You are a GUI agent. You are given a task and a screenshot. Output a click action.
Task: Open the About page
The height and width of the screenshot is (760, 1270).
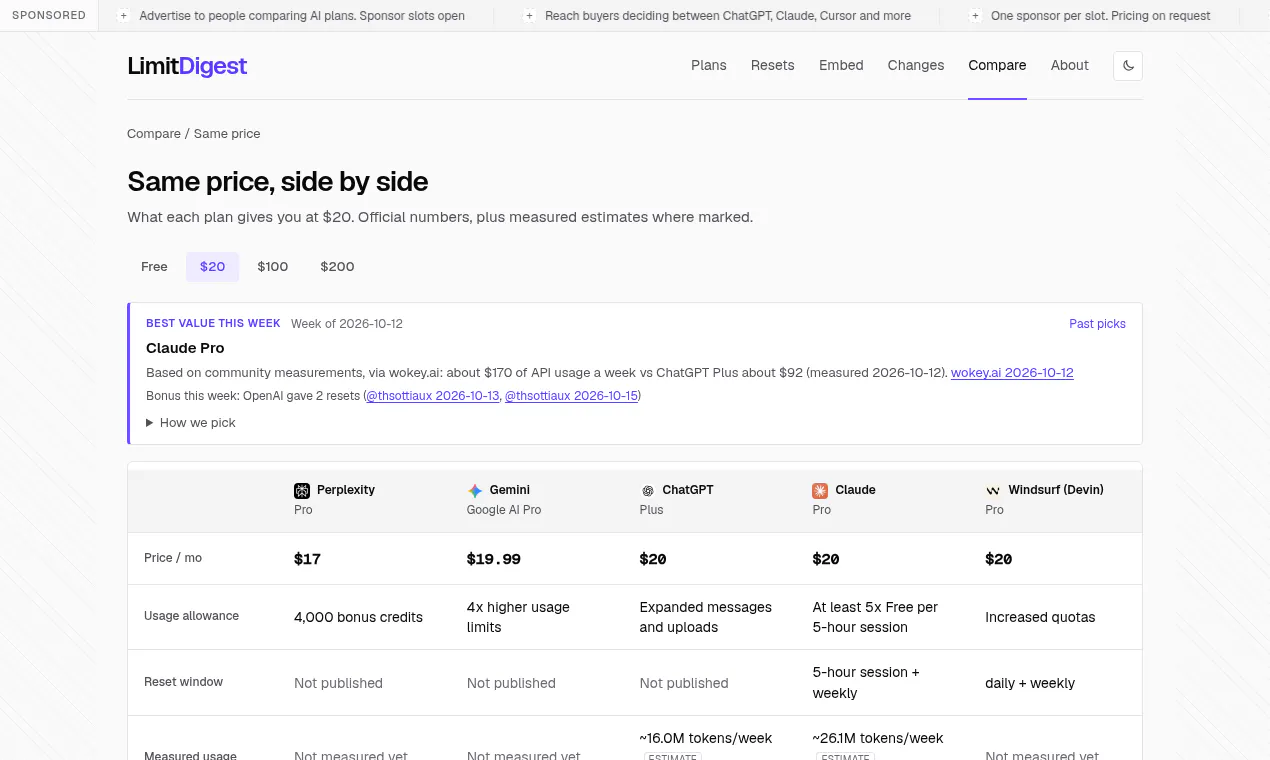(x=1070, y=66)
